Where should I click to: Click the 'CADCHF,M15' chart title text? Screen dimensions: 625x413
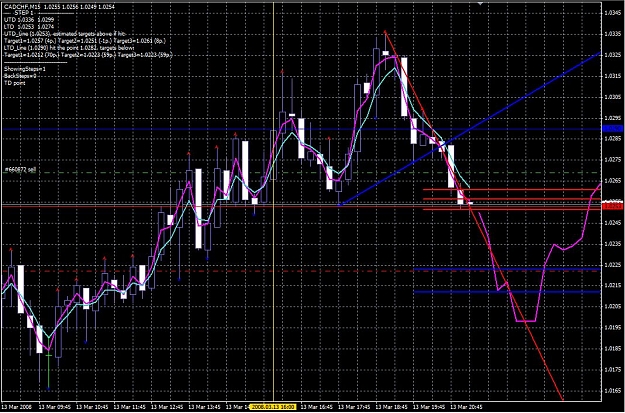(20, 7)
